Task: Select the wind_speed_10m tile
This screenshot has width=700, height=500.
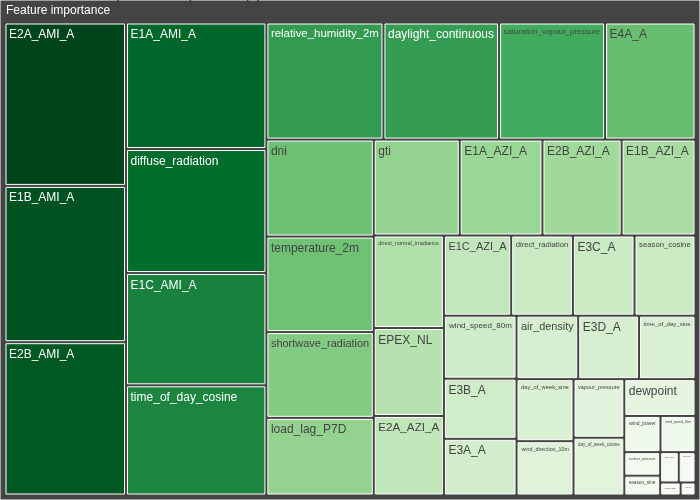Action: click(x=678, y=434)
